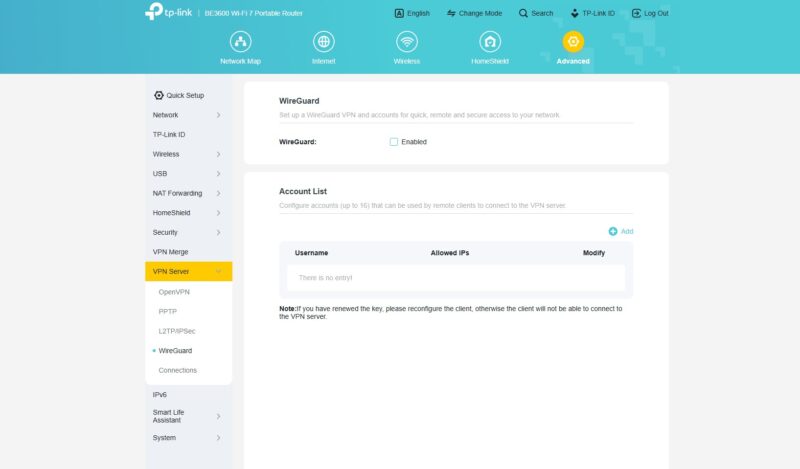Viewport: 800px width, 469px height.
Task: Open the HomeShield house icon
Action: 490,42
